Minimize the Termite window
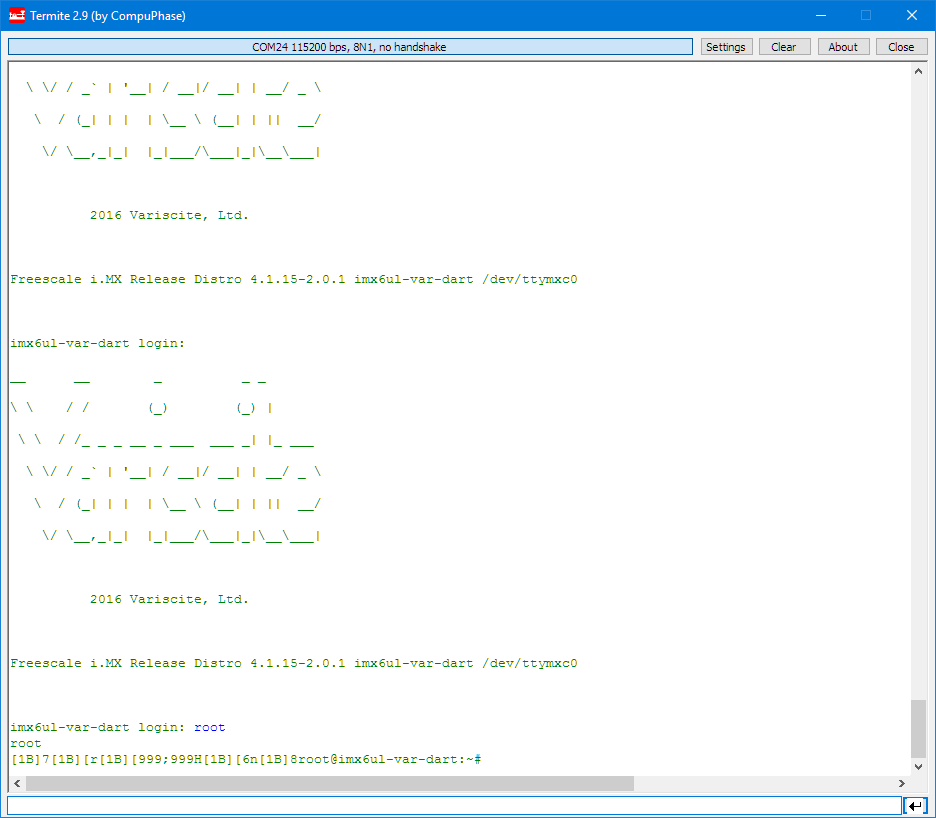 pyautogui.click(x=820, y=16)
